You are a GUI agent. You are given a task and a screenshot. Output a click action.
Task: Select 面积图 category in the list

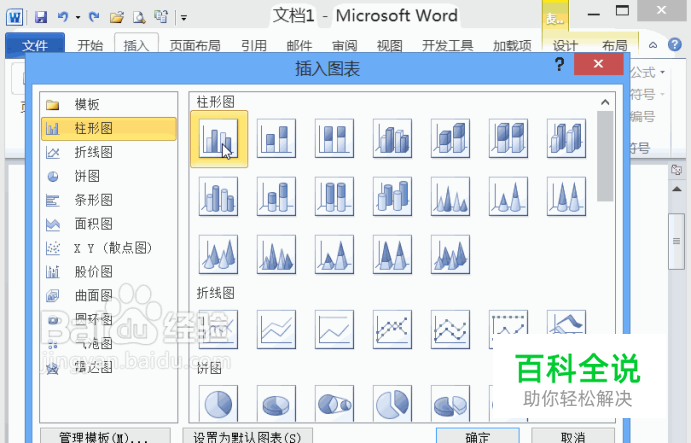pos(109,223)
